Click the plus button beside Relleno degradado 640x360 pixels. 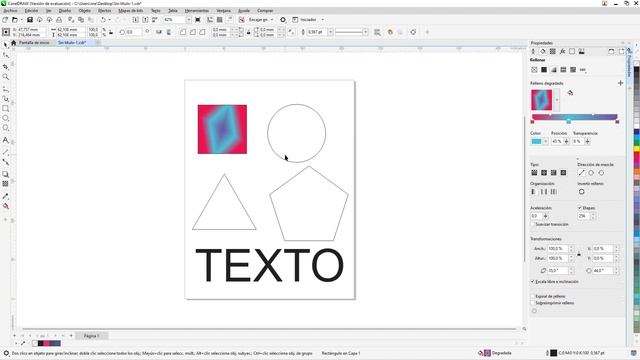coord(620,83)
